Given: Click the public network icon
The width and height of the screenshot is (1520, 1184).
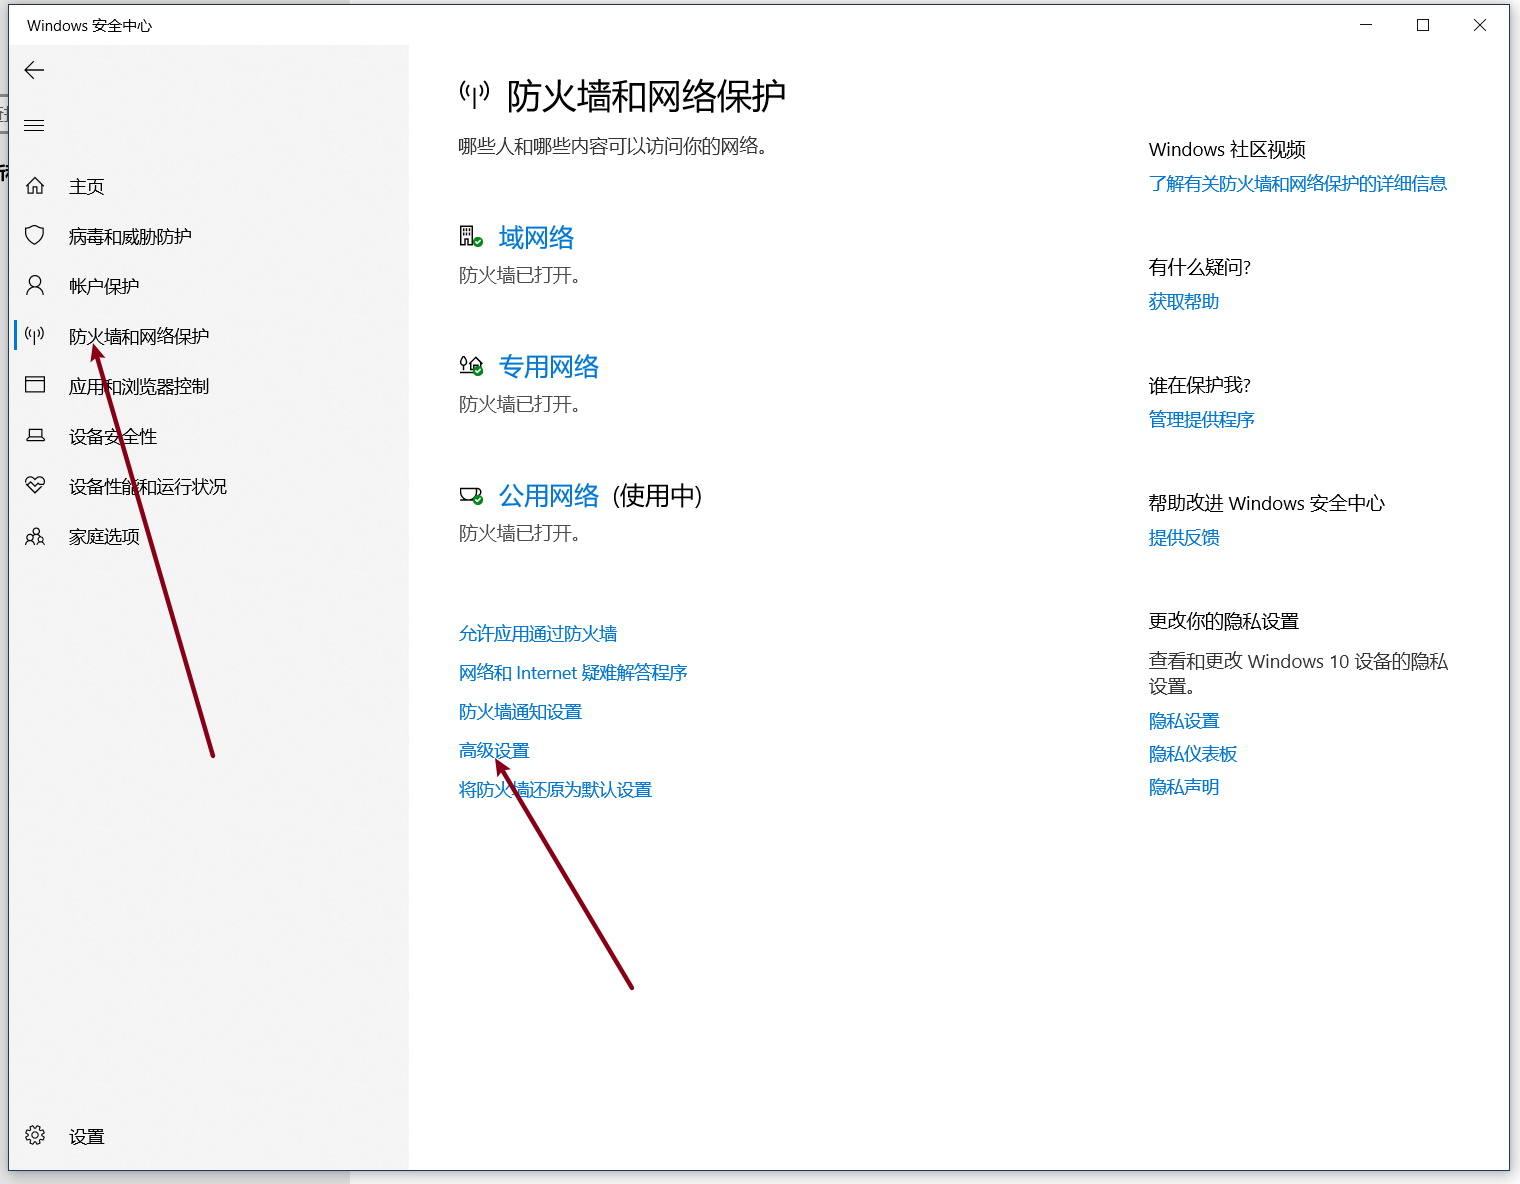Looking at the screenshot, I should 471,495.
